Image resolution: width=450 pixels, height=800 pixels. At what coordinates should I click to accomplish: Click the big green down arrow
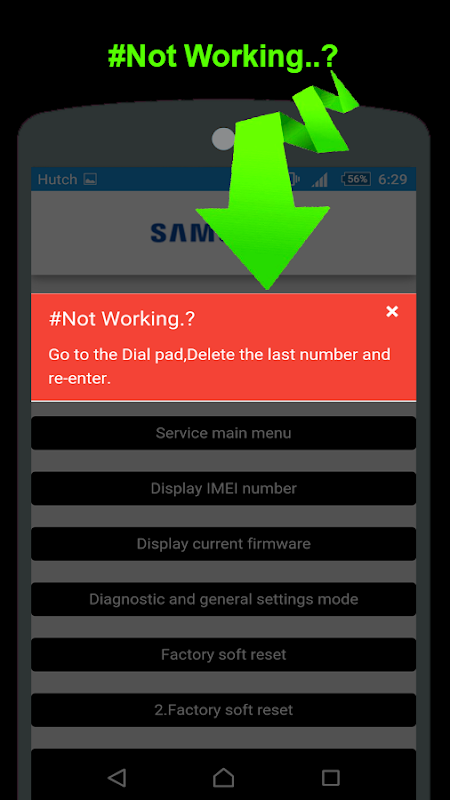tap(265, 199)
